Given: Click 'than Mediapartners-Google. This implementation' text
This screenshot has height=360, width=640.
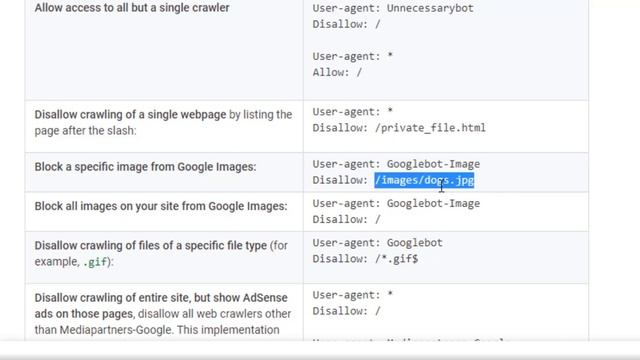Looking at the screenshot, I should [x=157, y=330].
